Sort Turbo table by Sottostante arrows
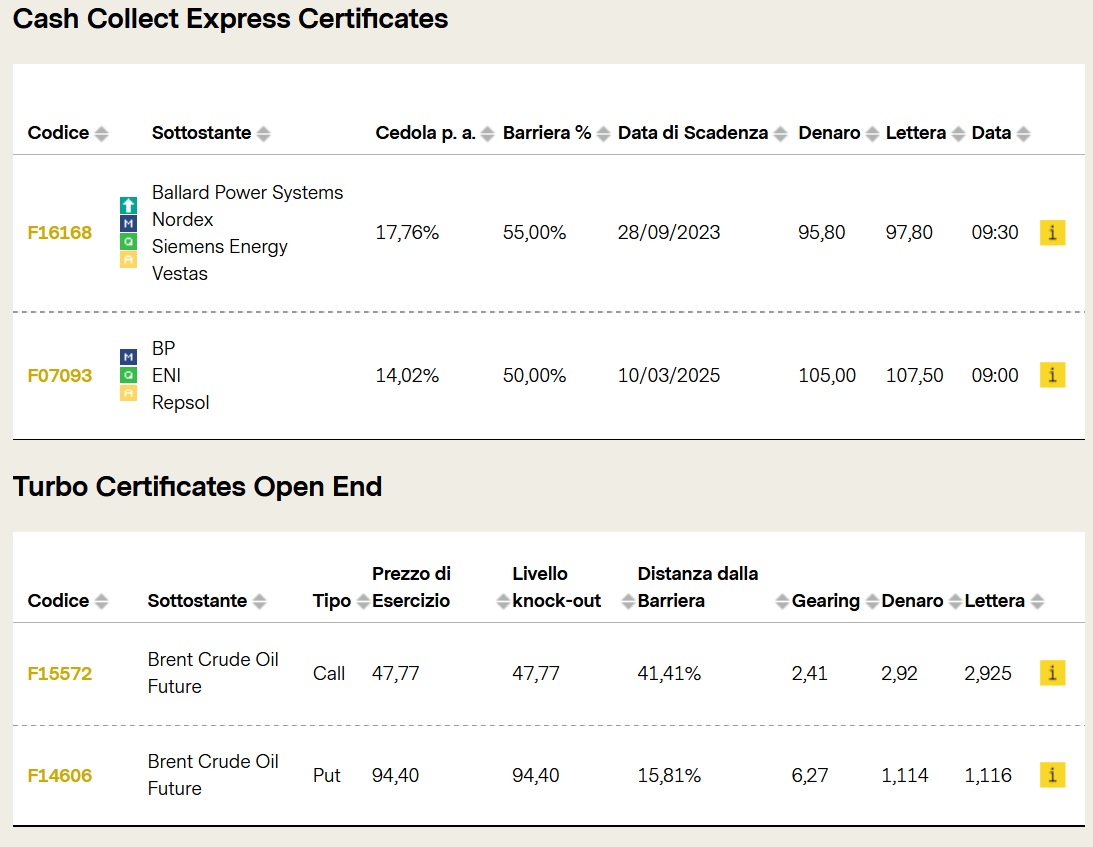1093x847 pixels. point(259,601)
